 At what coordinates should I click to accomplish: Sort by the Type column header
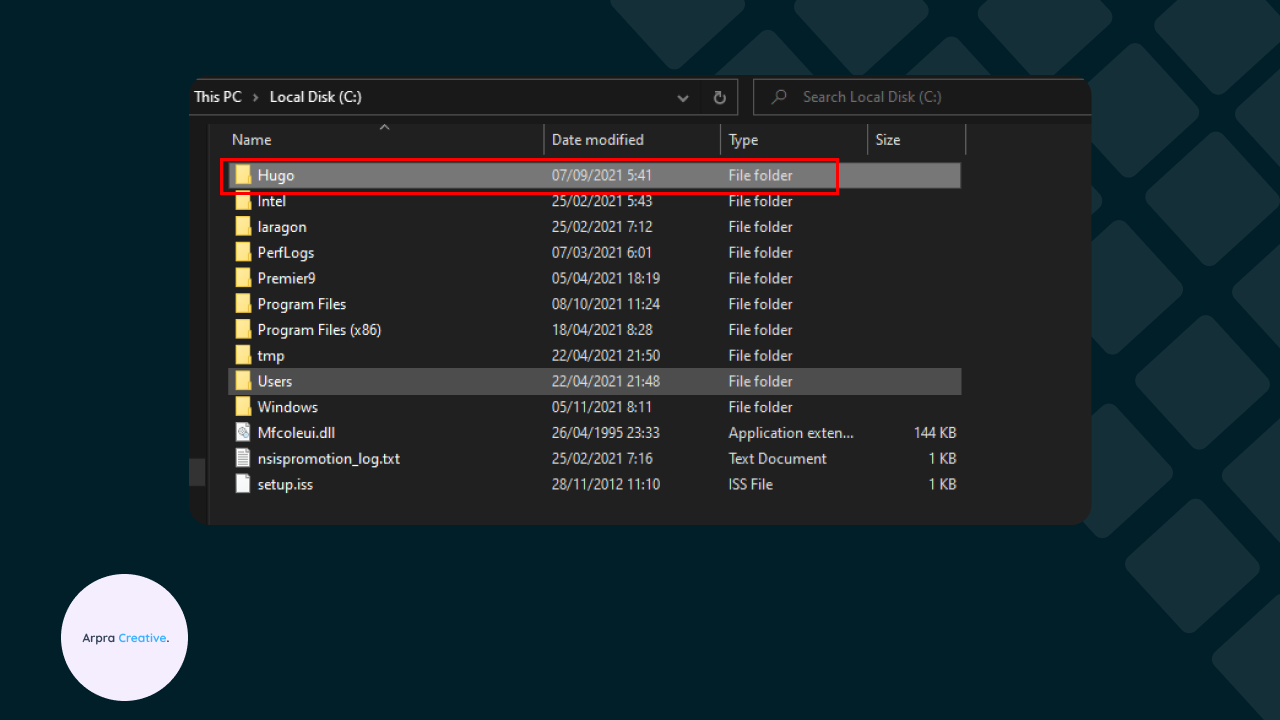point(743,140)
